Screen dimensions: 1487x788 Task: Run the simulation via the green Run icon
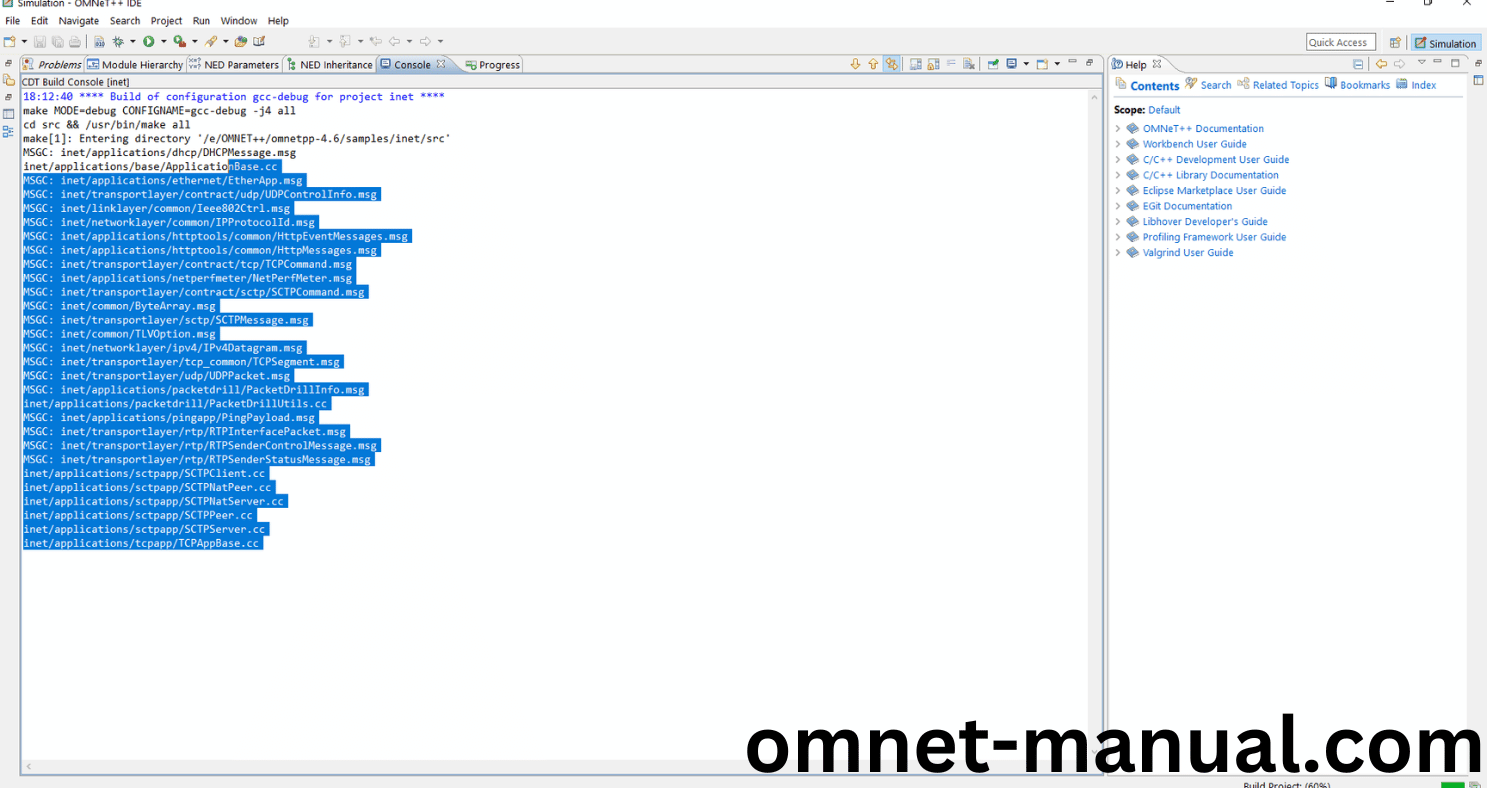(149, 40)
